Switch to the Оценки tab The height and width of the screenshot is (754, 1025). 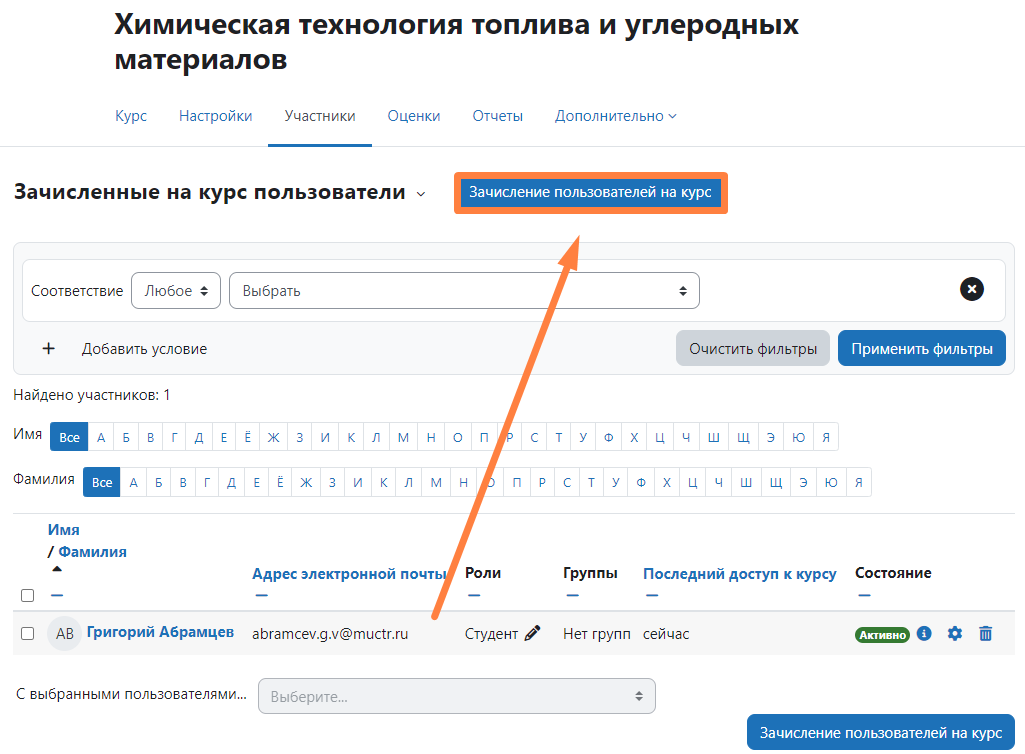(x=414, y=116)
